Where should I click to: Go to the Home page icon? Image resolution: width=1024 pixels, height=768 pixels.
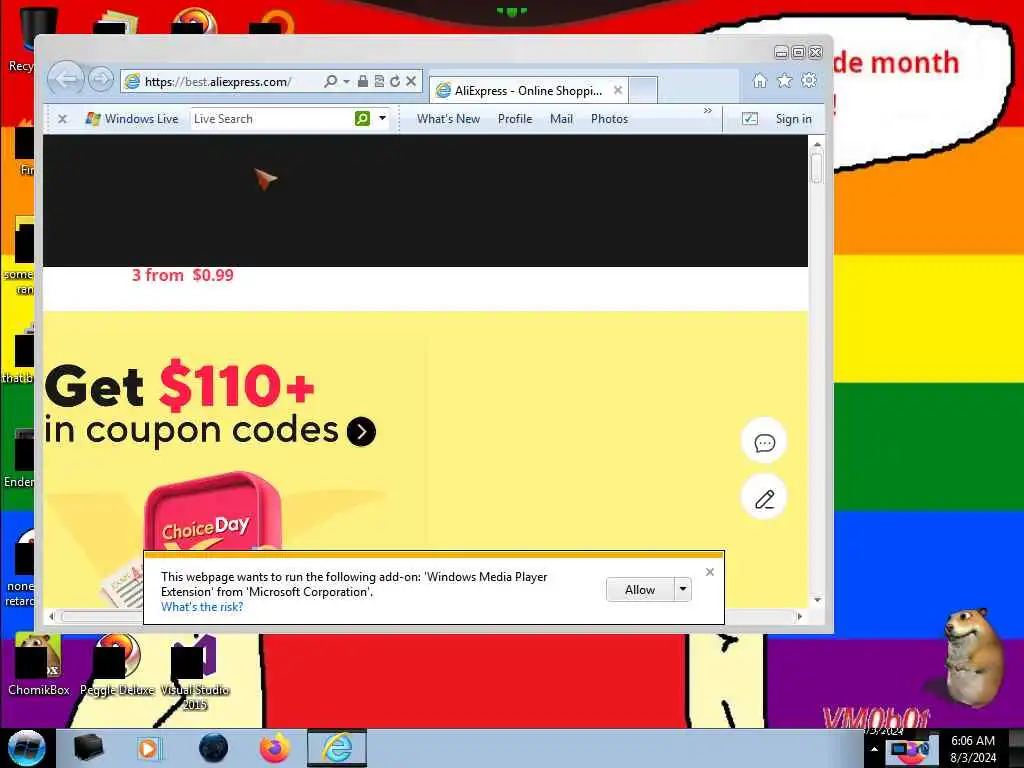(760, 80)
